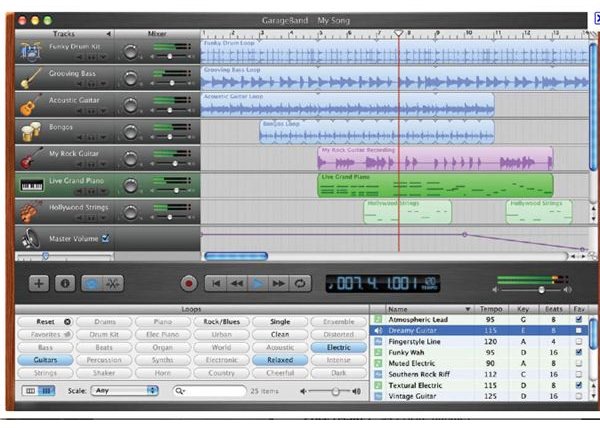The width and height of the screenshot is (600, 428).
Task: Toggle favorite for Fingerstyle Line
Action: click(x=579, y=341)
